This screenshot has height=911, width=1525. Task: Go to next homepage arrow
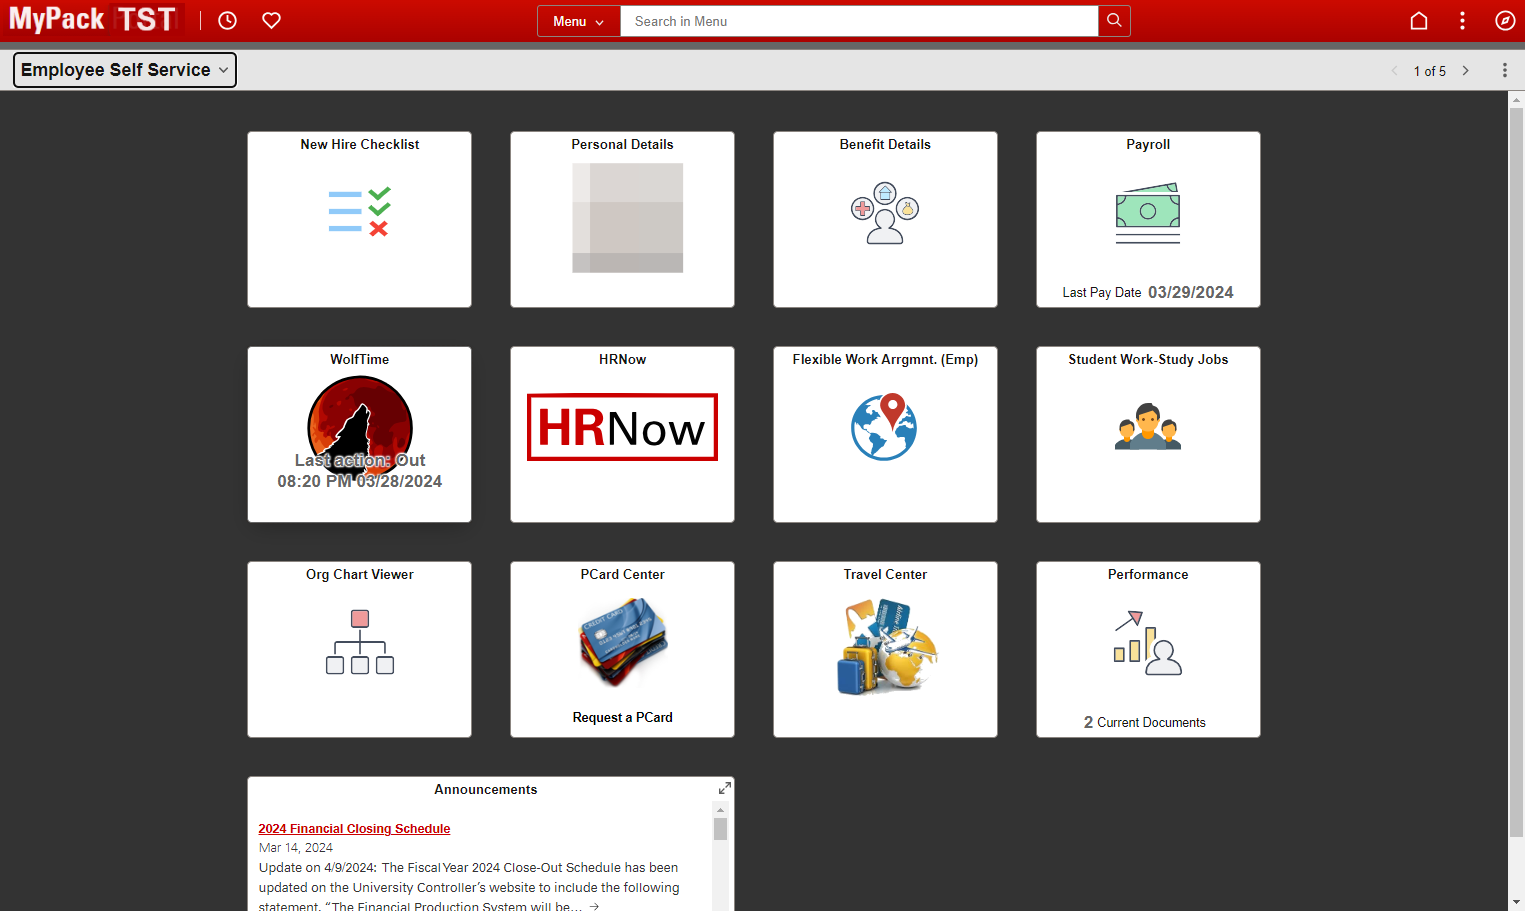pyautogui.click(x=1466, y=70)
